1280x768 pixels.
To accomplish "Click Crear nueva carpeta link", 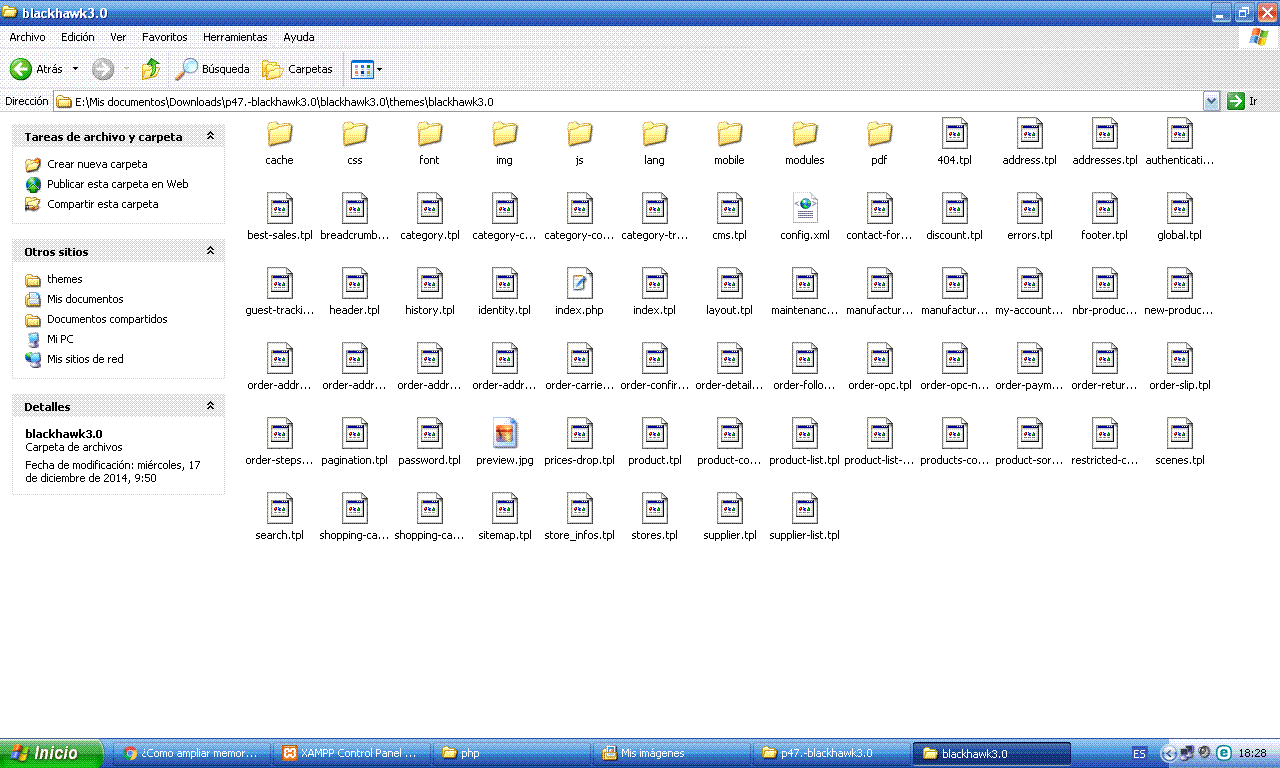I will click(97, 164).
